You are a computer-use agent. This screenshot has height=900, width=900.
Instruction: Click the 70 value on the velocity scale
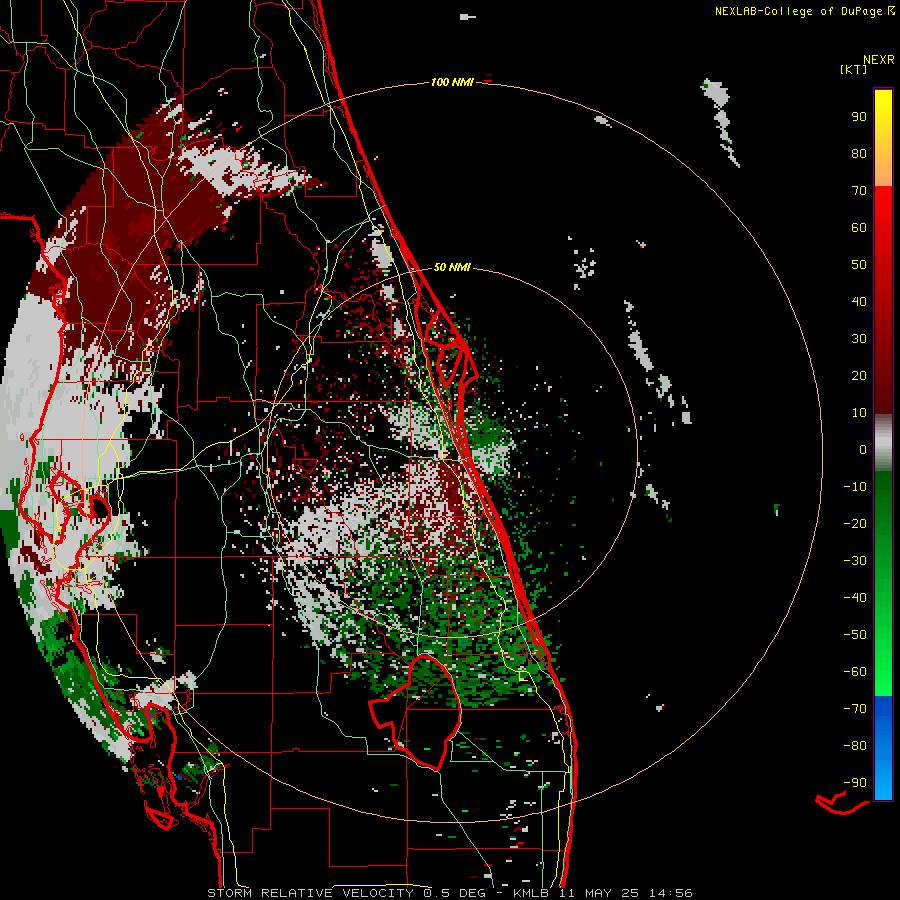coord(859,191)
